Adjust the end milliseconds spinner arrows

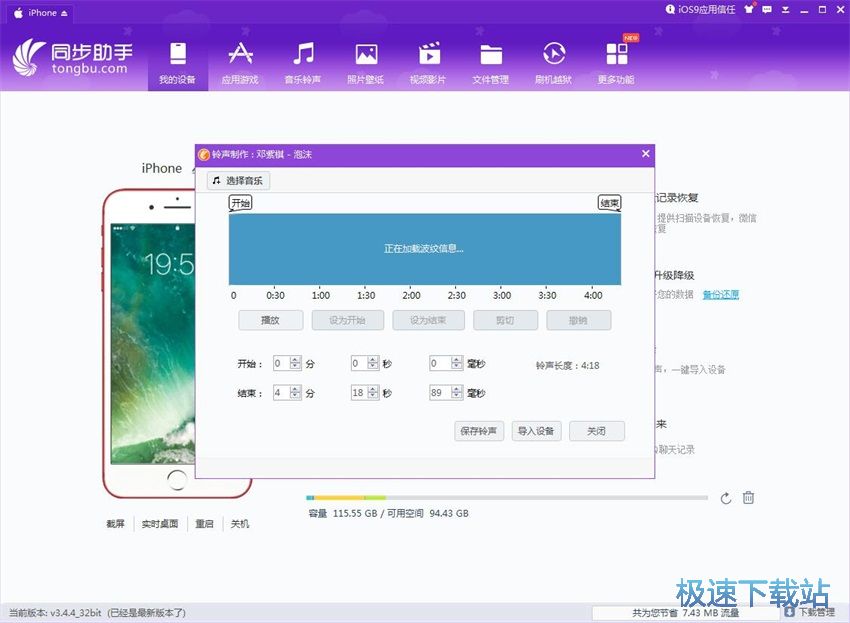457,393
